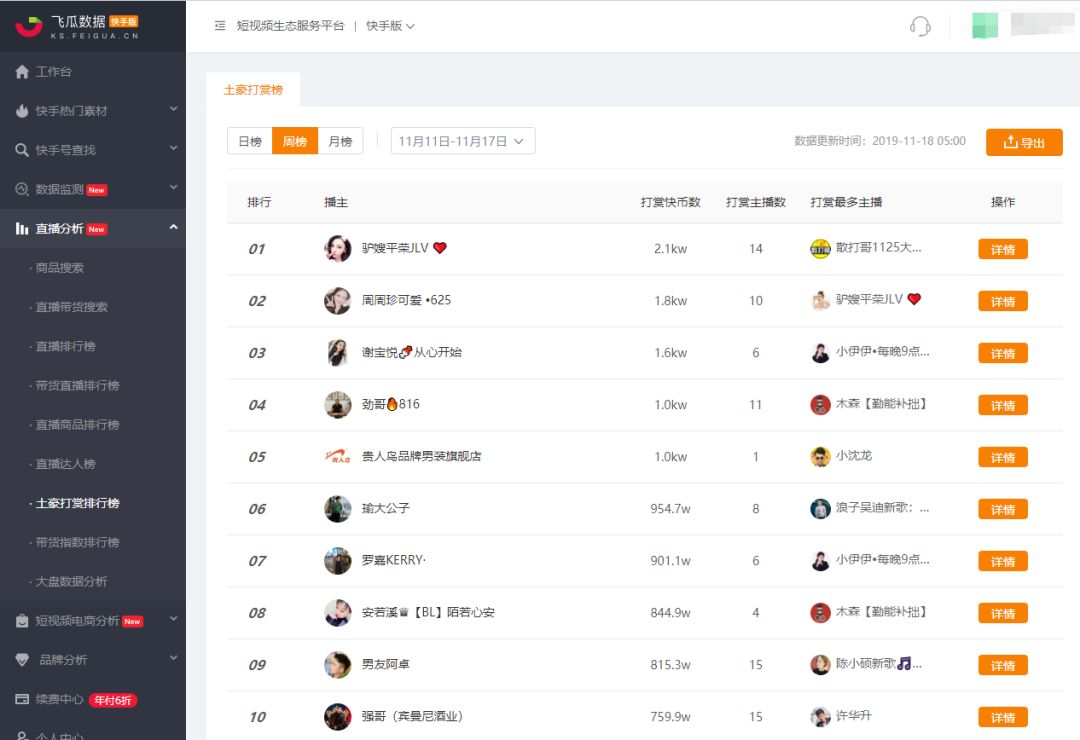Image resolution: width=1080 pixels, height=740 pixels.
Task: Click the 飞瓜数据 logo
Action: click(x=75, y=25)
